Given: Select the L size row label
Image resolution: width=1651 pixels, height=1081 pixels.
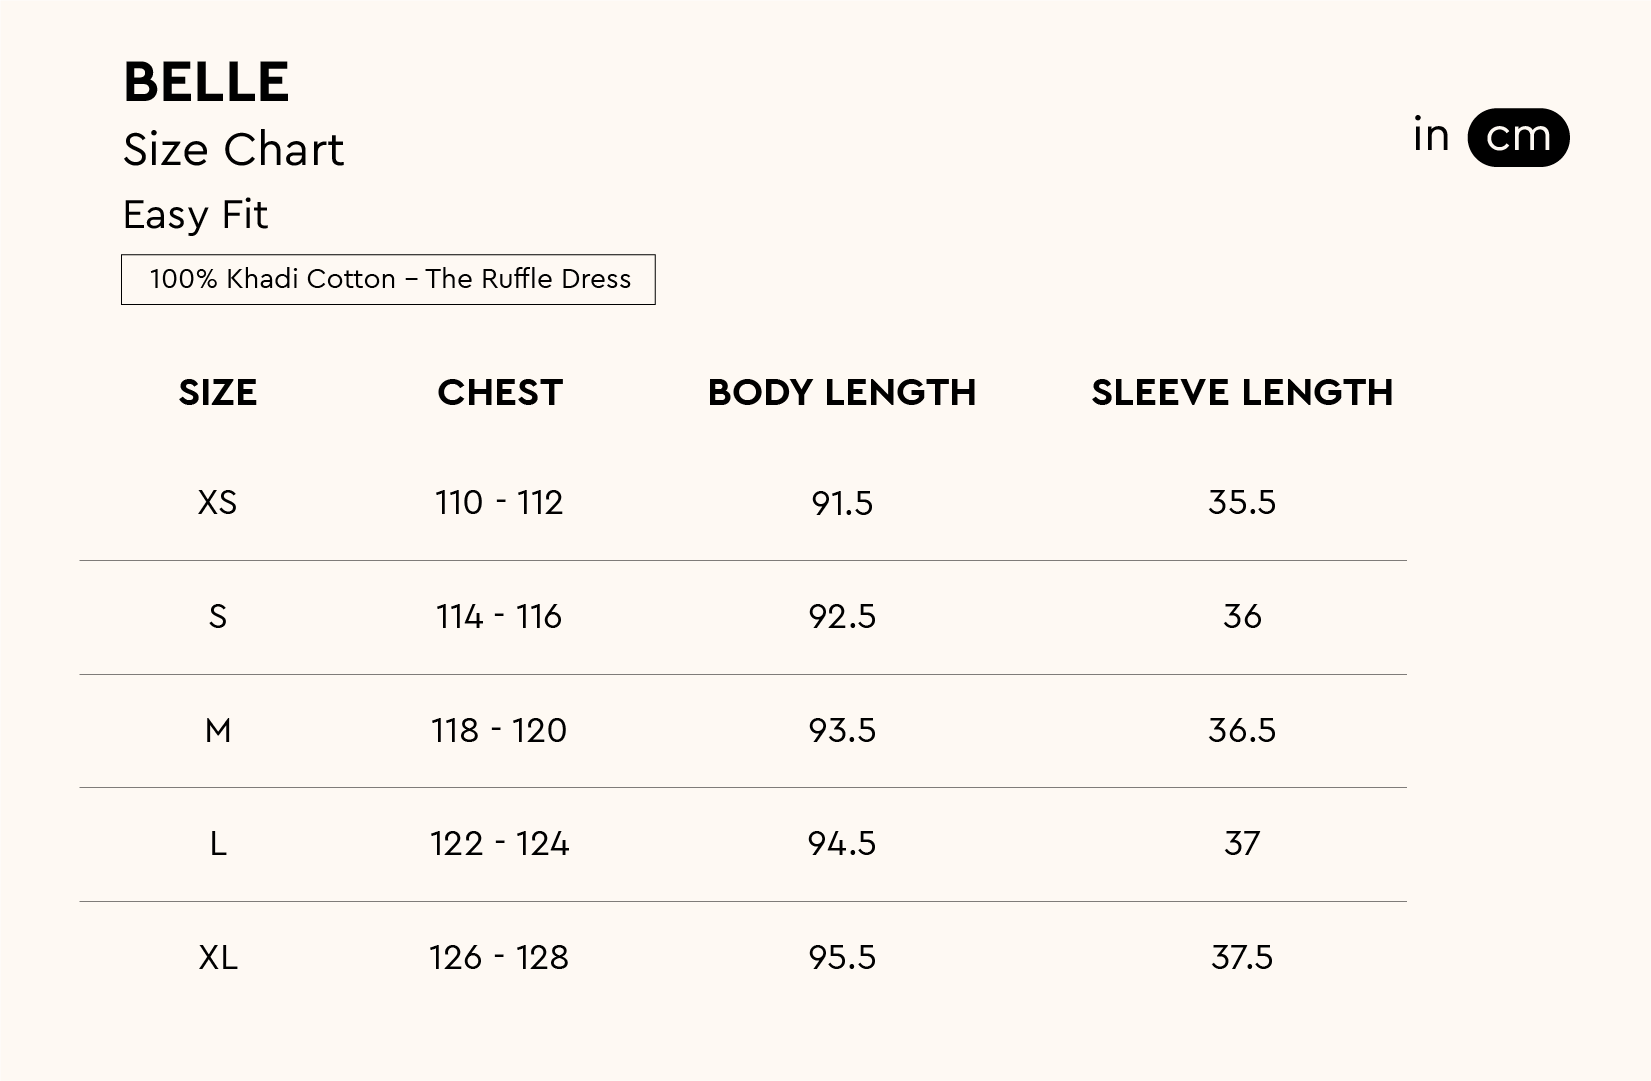Looking at the screenshot, I should click(x=218, y=844).
